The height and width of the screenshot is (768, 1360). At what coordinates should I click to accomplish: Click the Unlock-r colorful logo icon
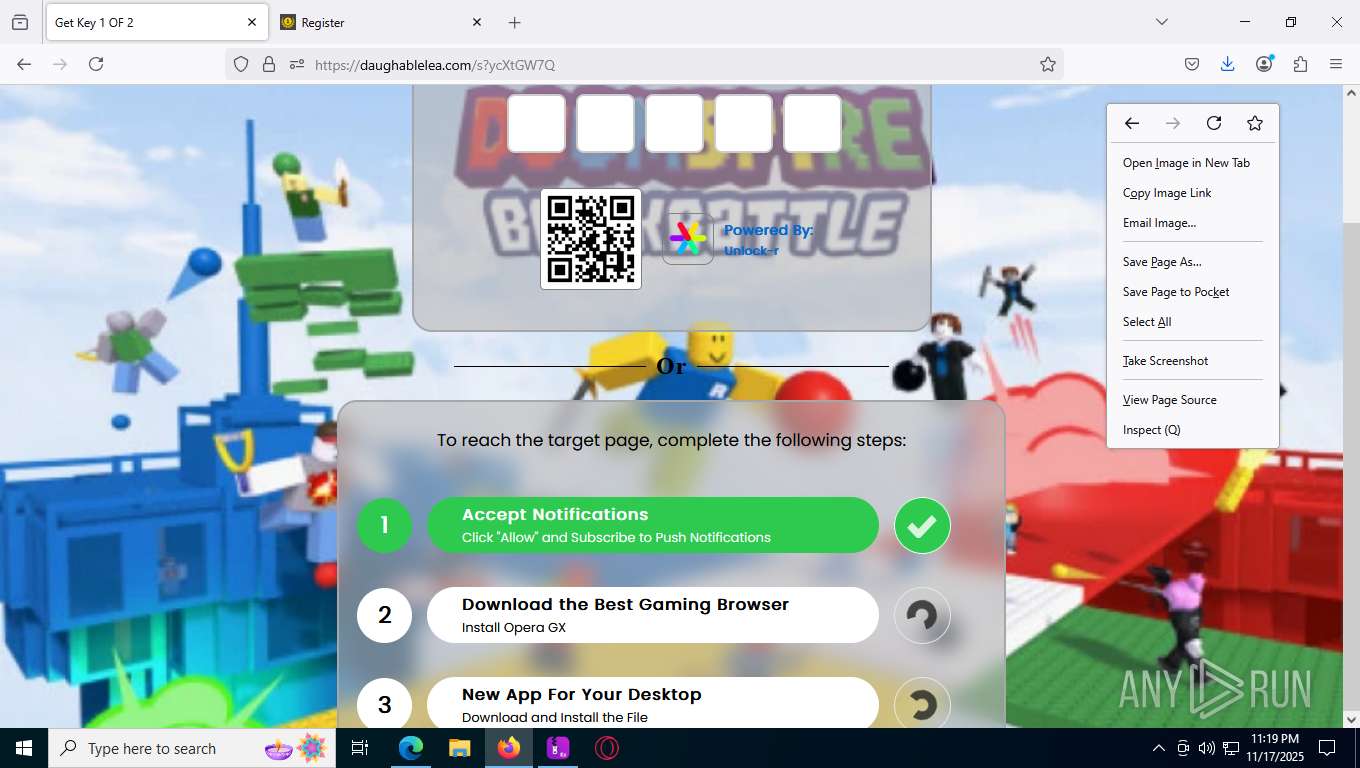(687, 239)
